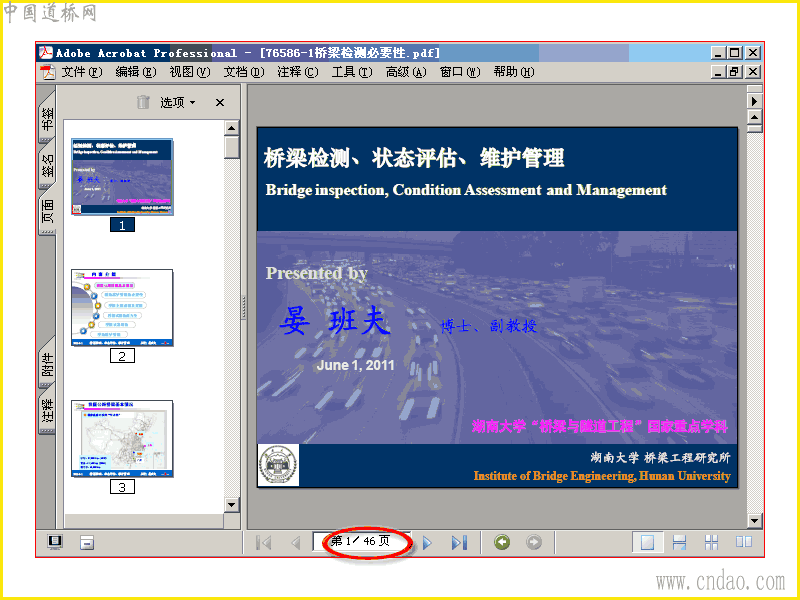Expand the toolbar arrow at top right

pos(754,101)
